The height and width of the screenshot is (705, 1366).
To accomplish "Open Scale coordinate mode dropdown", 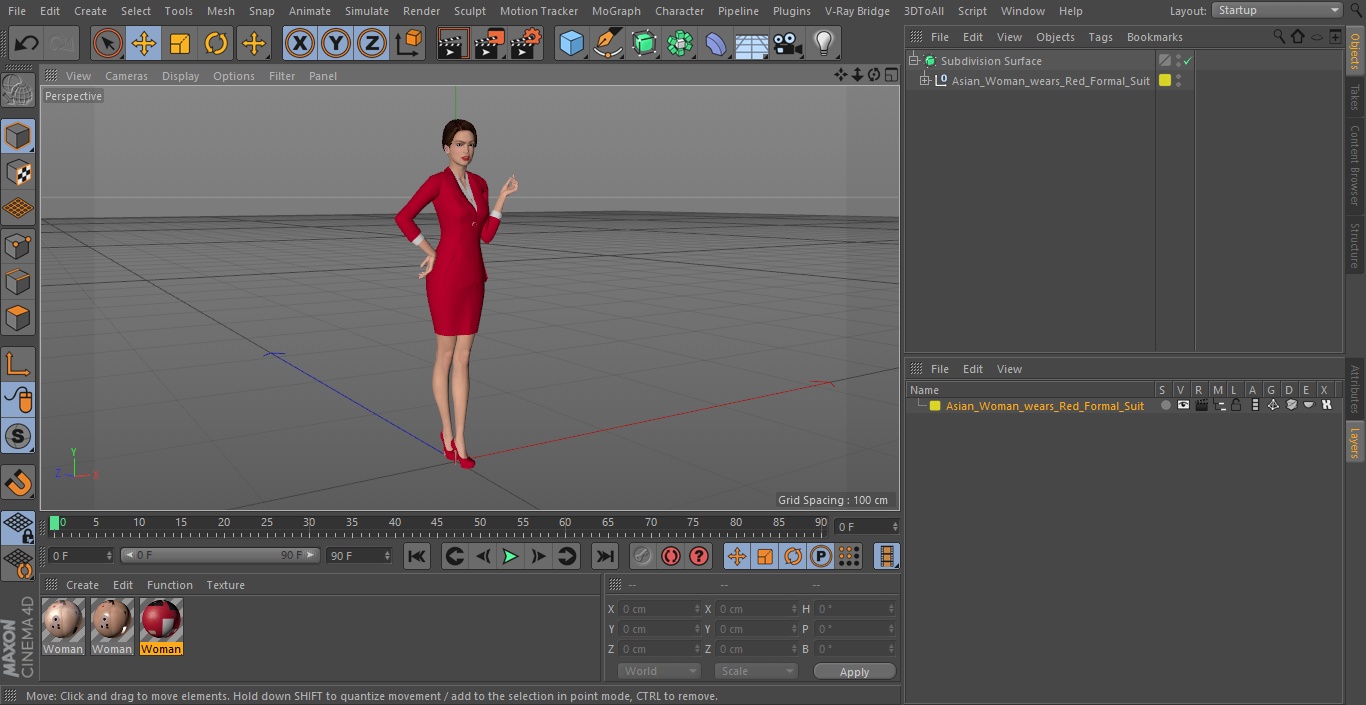I will coord(756,671).
